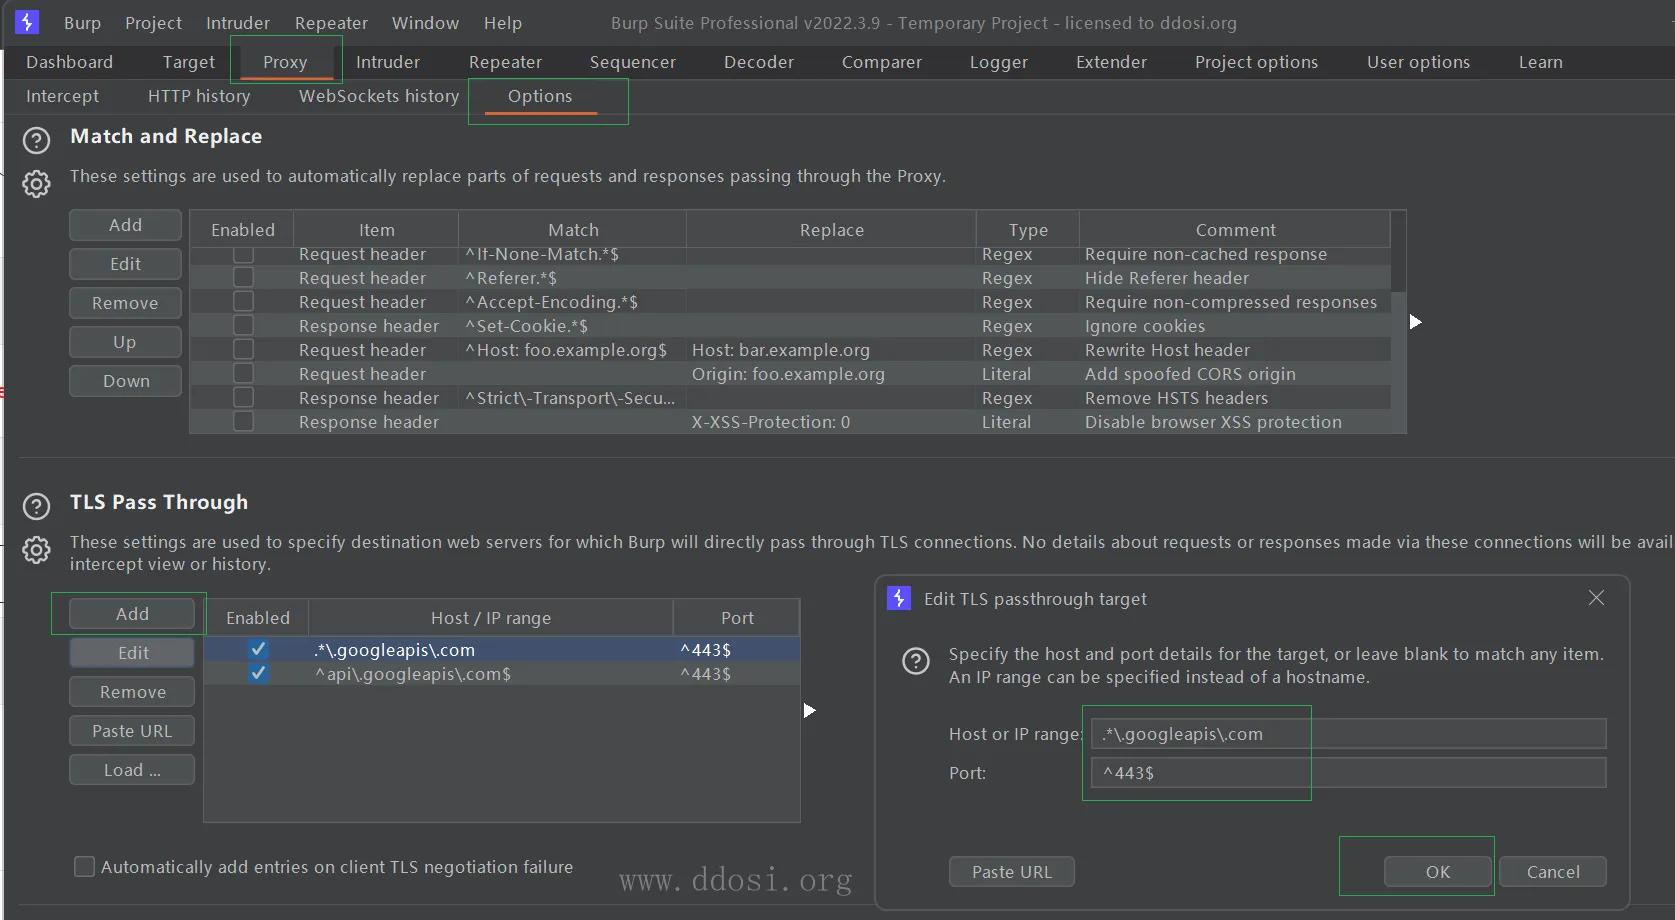The image size is (1675, 920).
Task: Open the User options tab
Action: coord(1418,62)
